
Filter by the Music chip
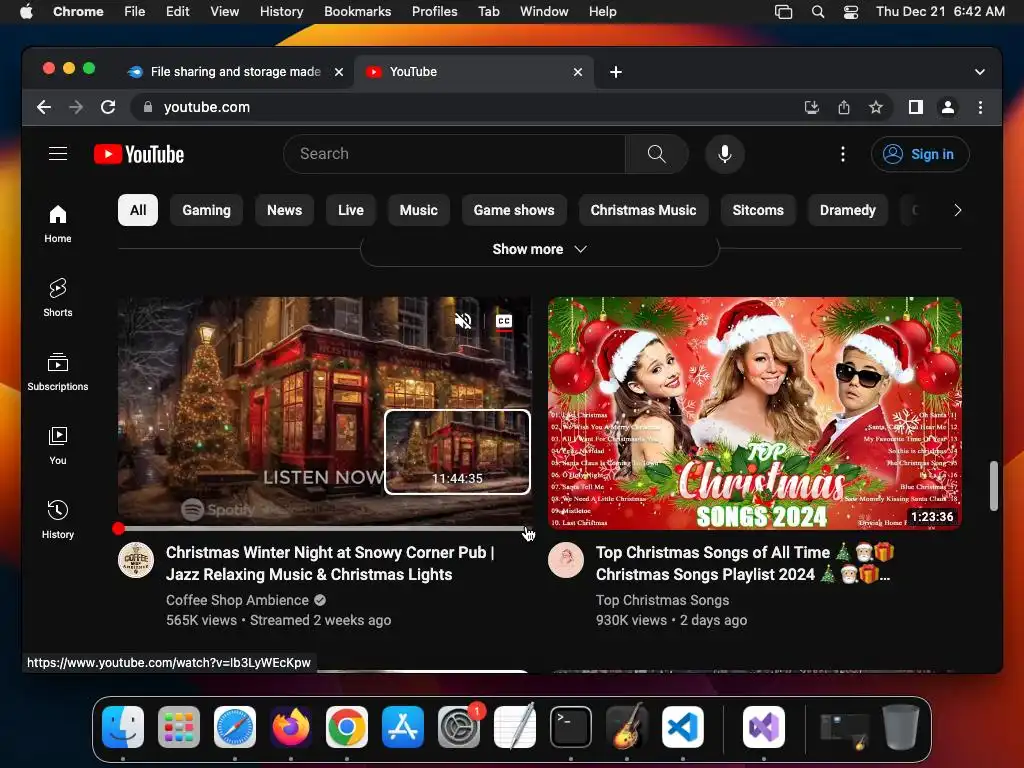[419, 210]
